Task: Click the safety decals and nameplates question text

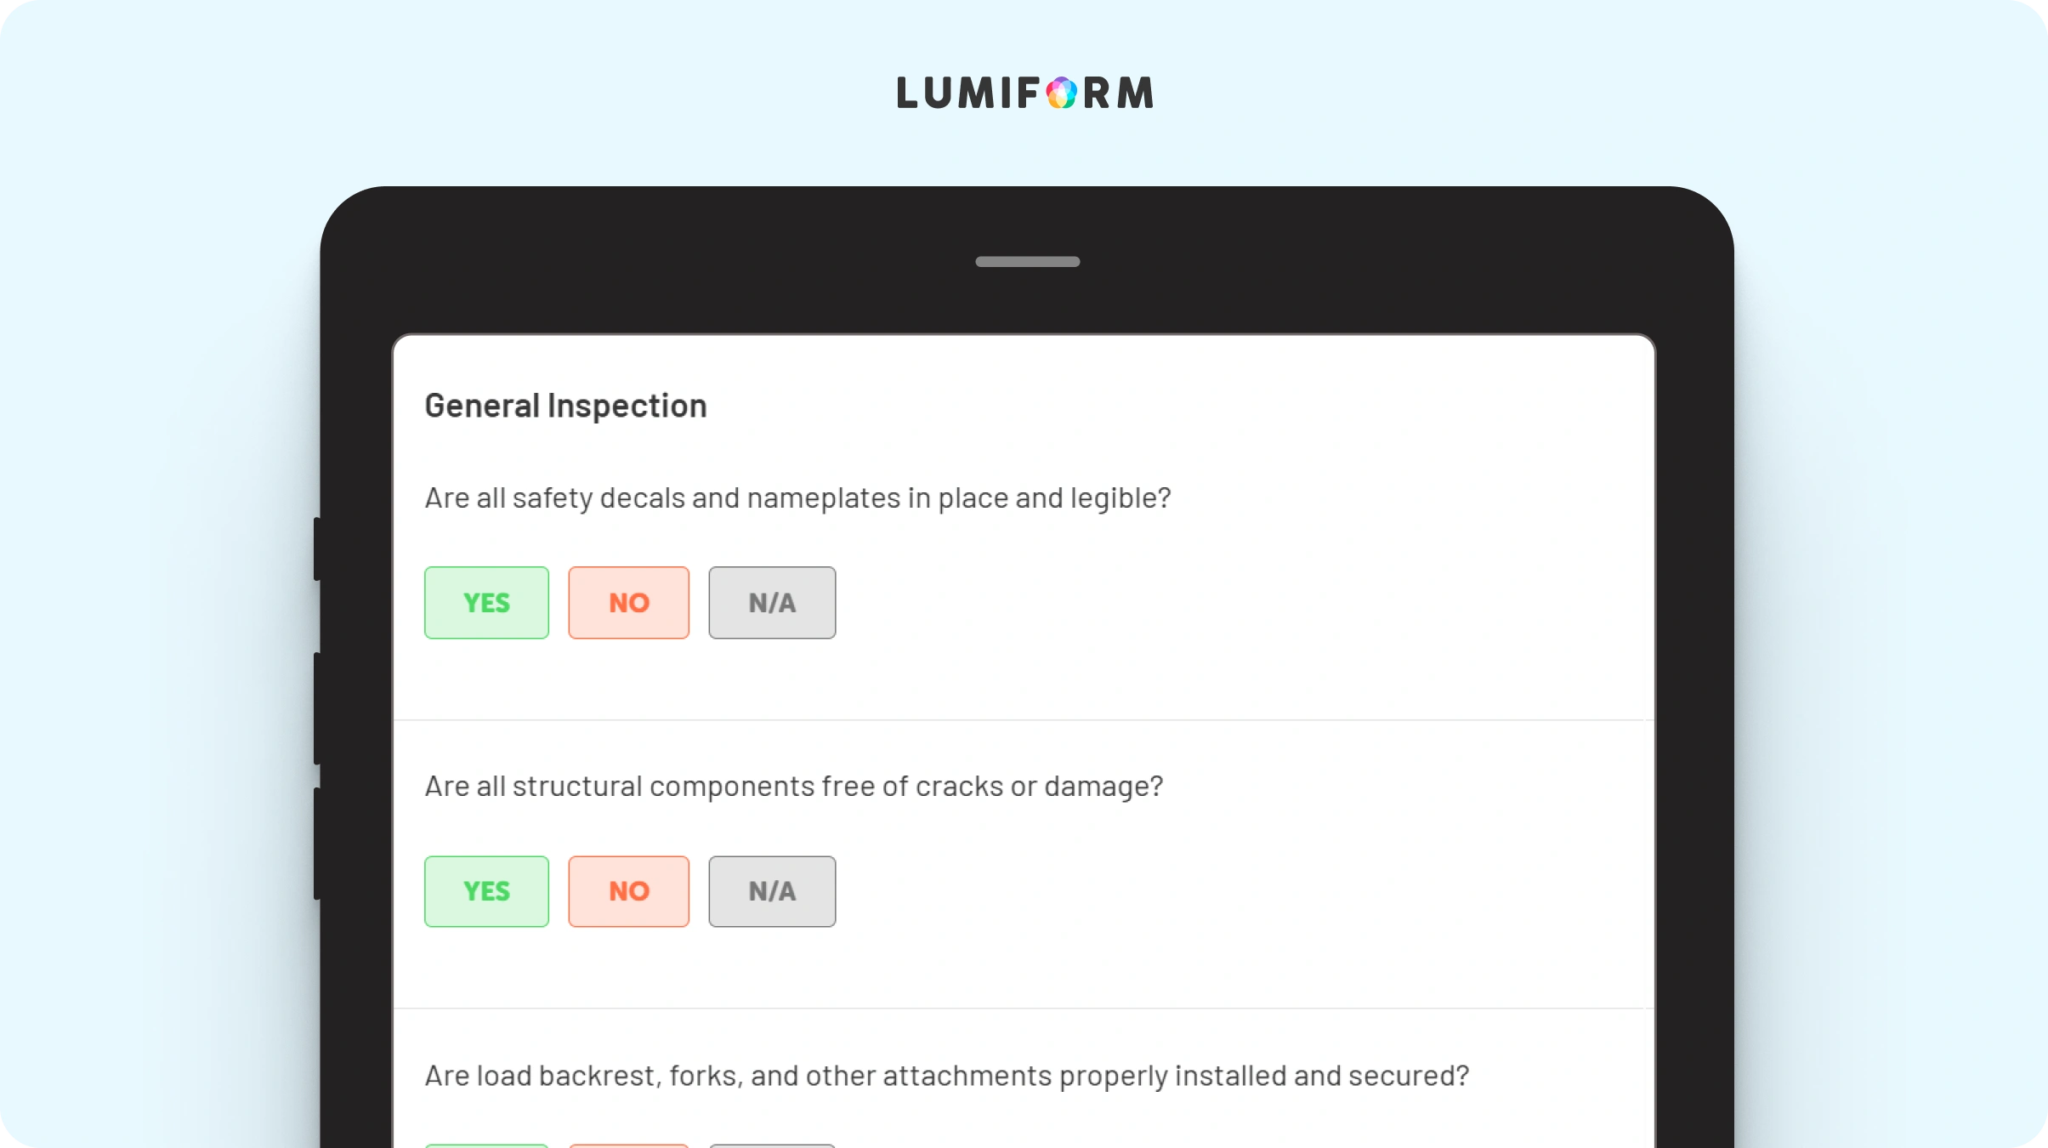Action: point(798,498)
